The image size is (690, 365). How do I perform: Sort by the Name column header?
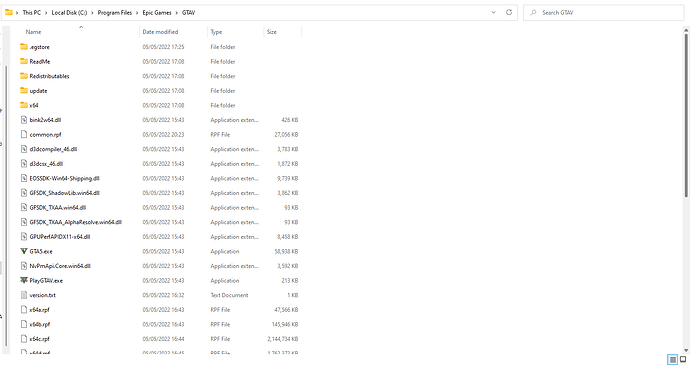pos(33,32)
